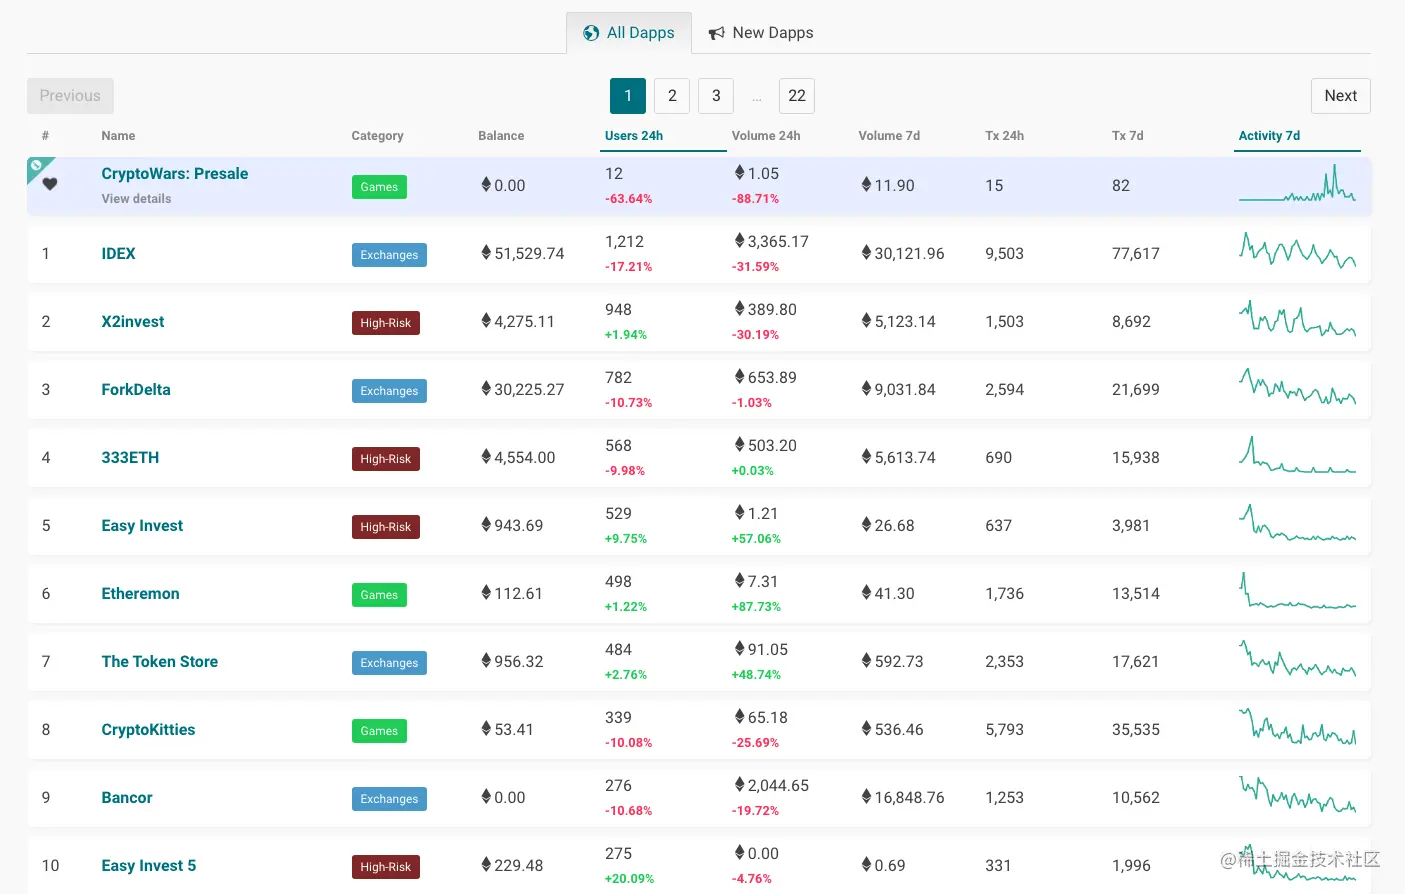Click View details under CryptoWars: Presale
The image size is (1405, 894).
pyautogui.click(x=136, y=199)
